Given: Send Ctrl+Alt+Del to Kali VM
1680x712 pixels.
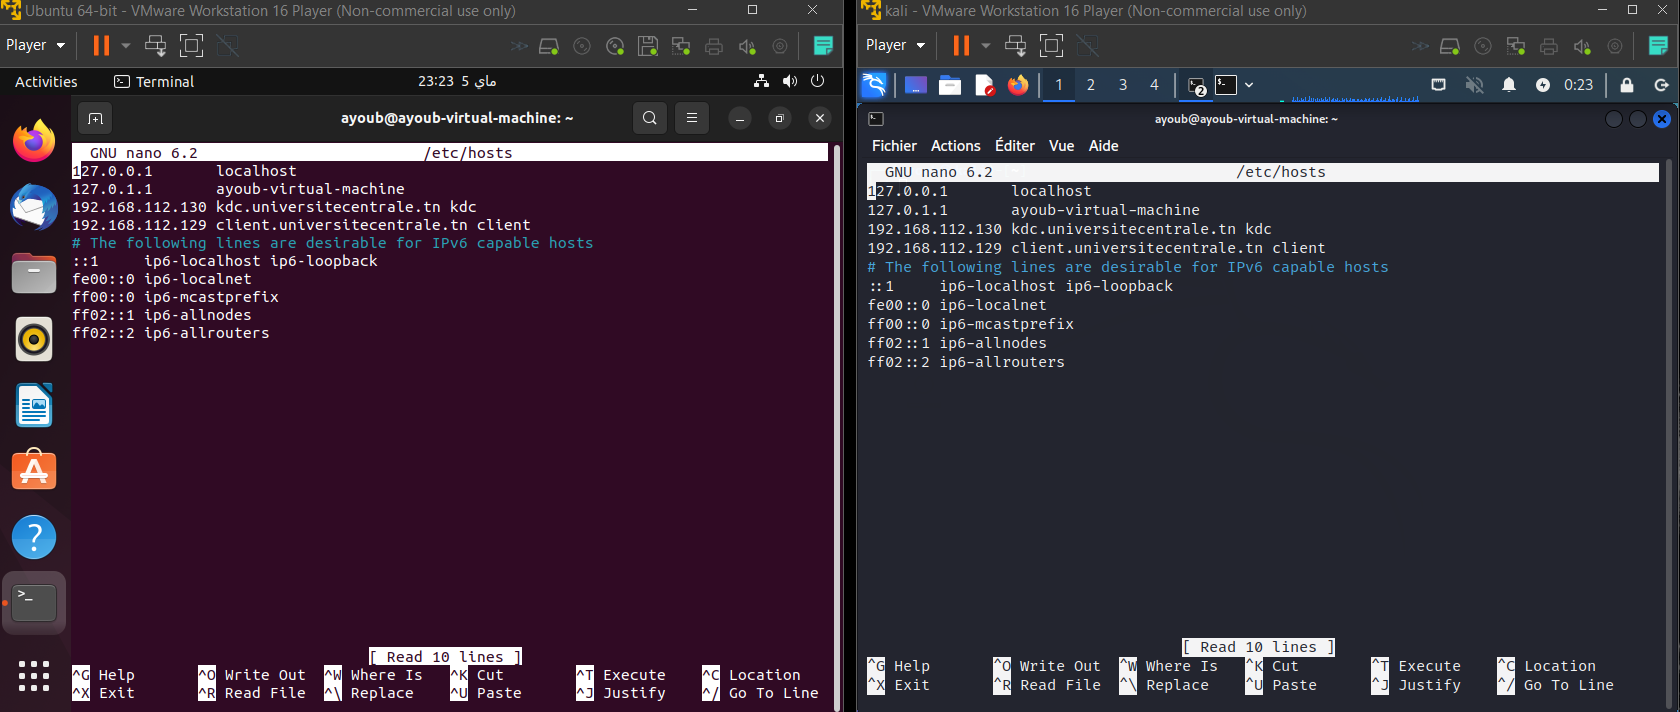Looking at the screenshot, I should [1016, 45].
